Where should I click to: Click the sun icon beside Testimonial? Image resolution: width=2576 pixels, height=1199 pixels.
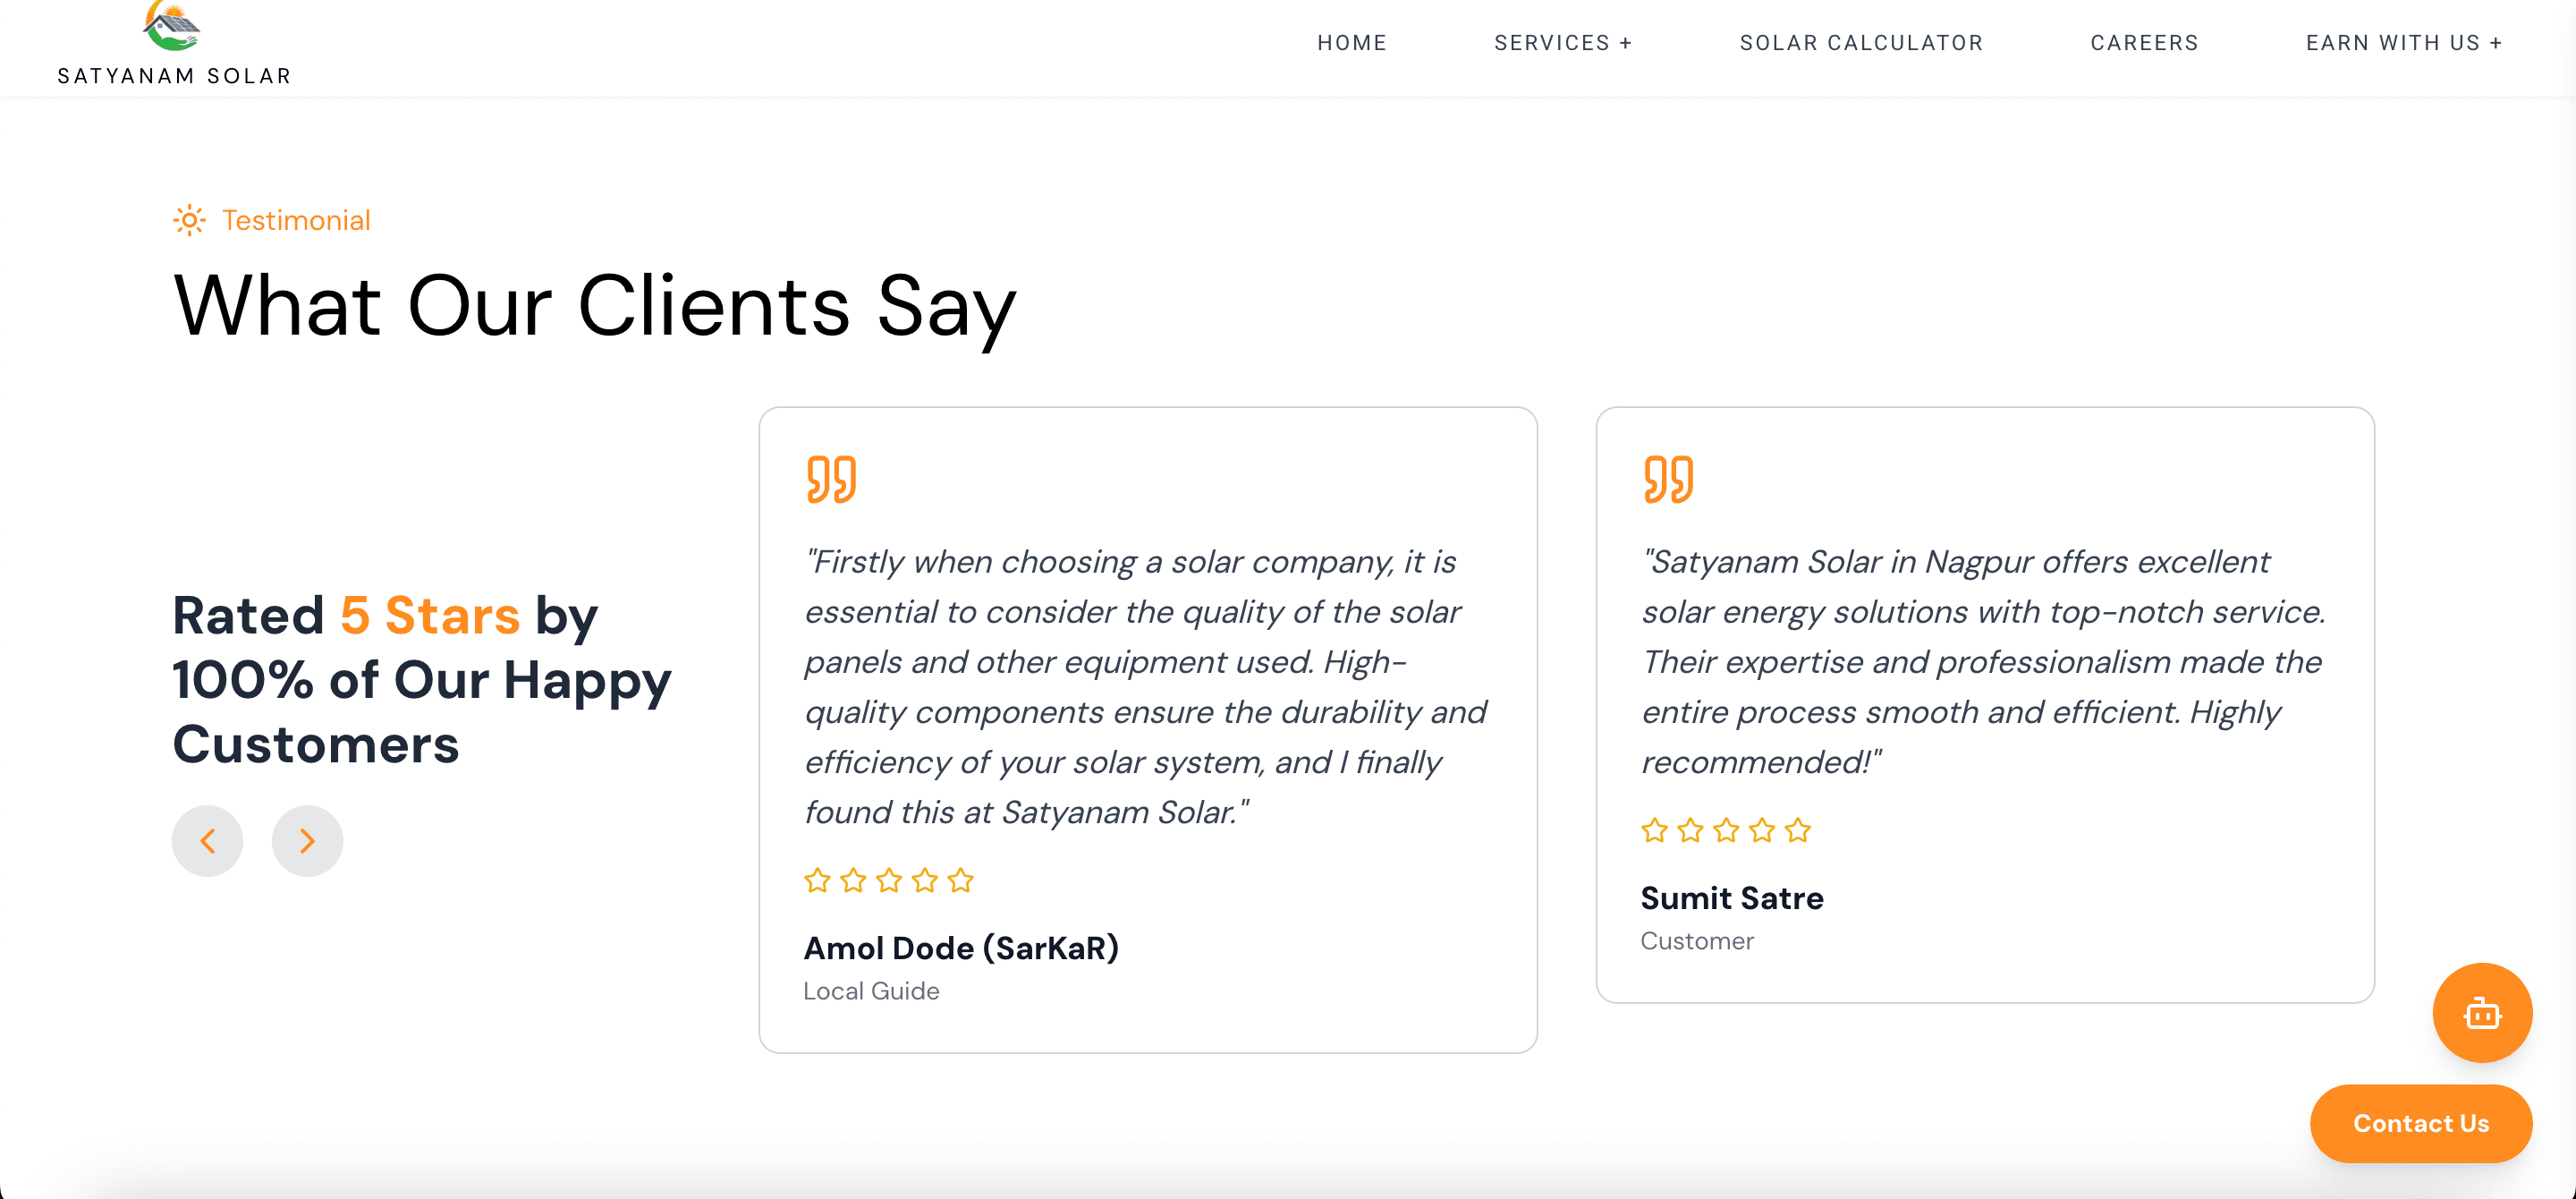click(x=189, y=220)
